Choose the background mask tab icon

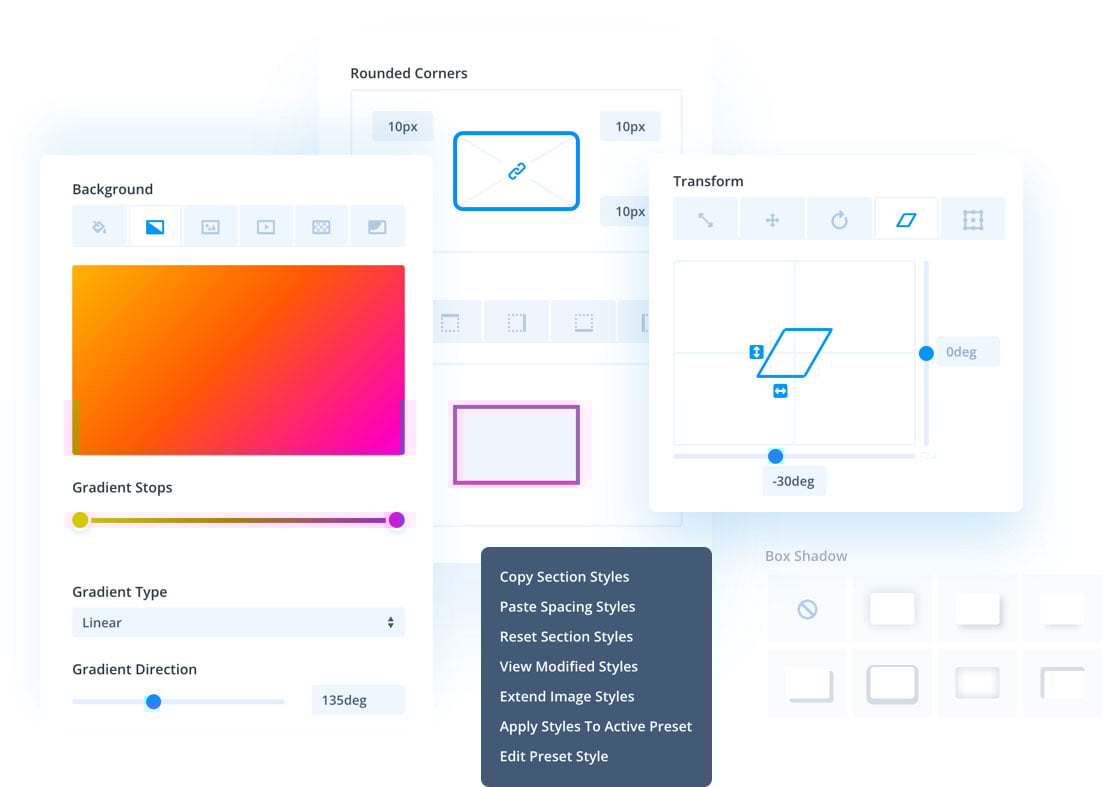[x=376, y=227]
